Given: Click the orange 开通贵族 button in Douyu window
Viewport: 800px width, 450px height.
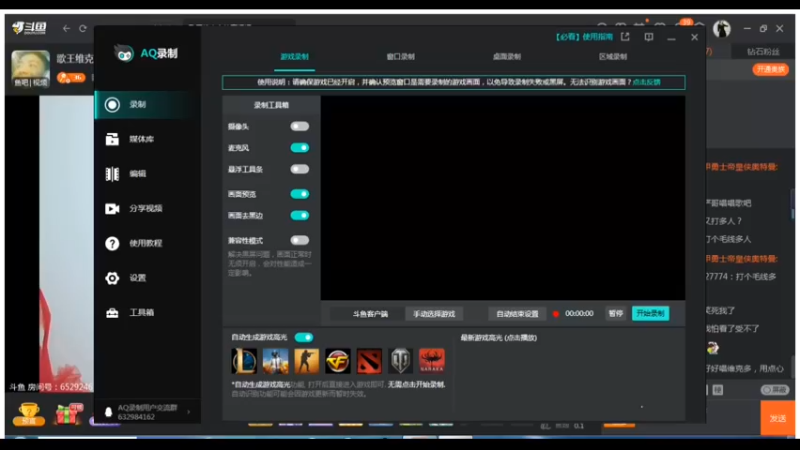Looking at the screenshot, I should pos(770,69).
